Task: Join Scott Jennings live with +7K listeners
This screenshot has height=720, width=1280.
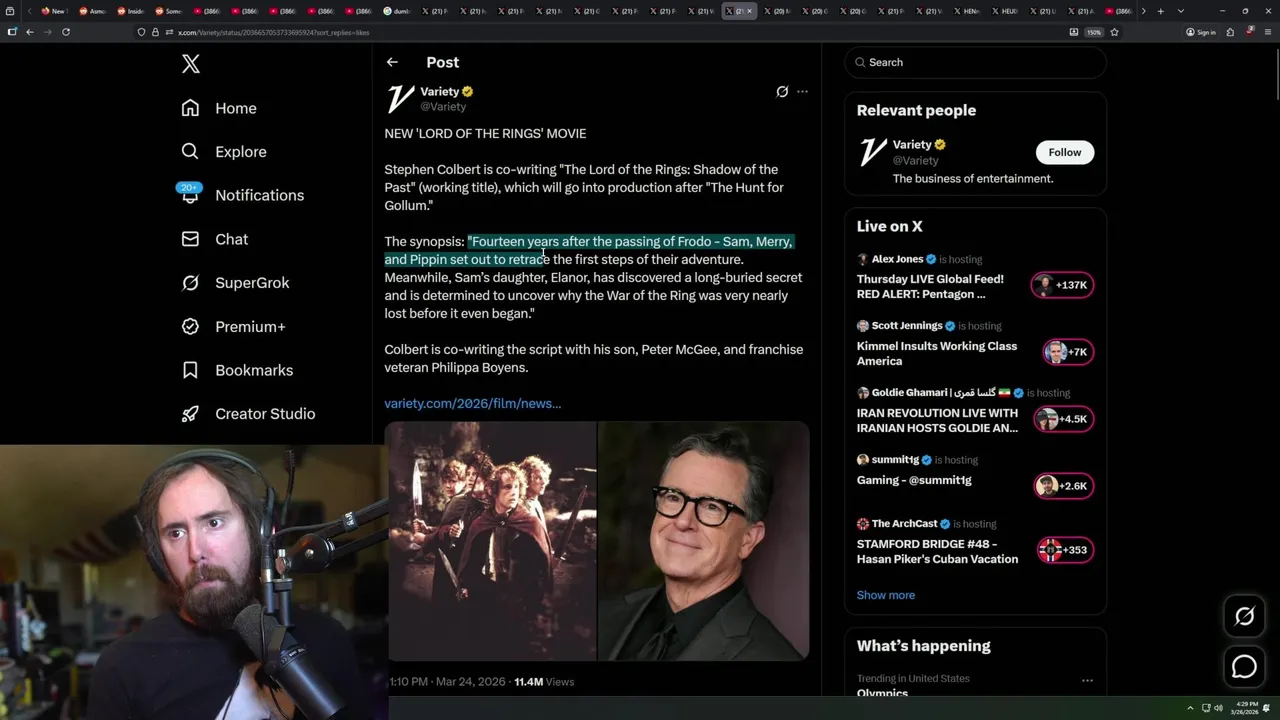Action: click(1067, 352)
